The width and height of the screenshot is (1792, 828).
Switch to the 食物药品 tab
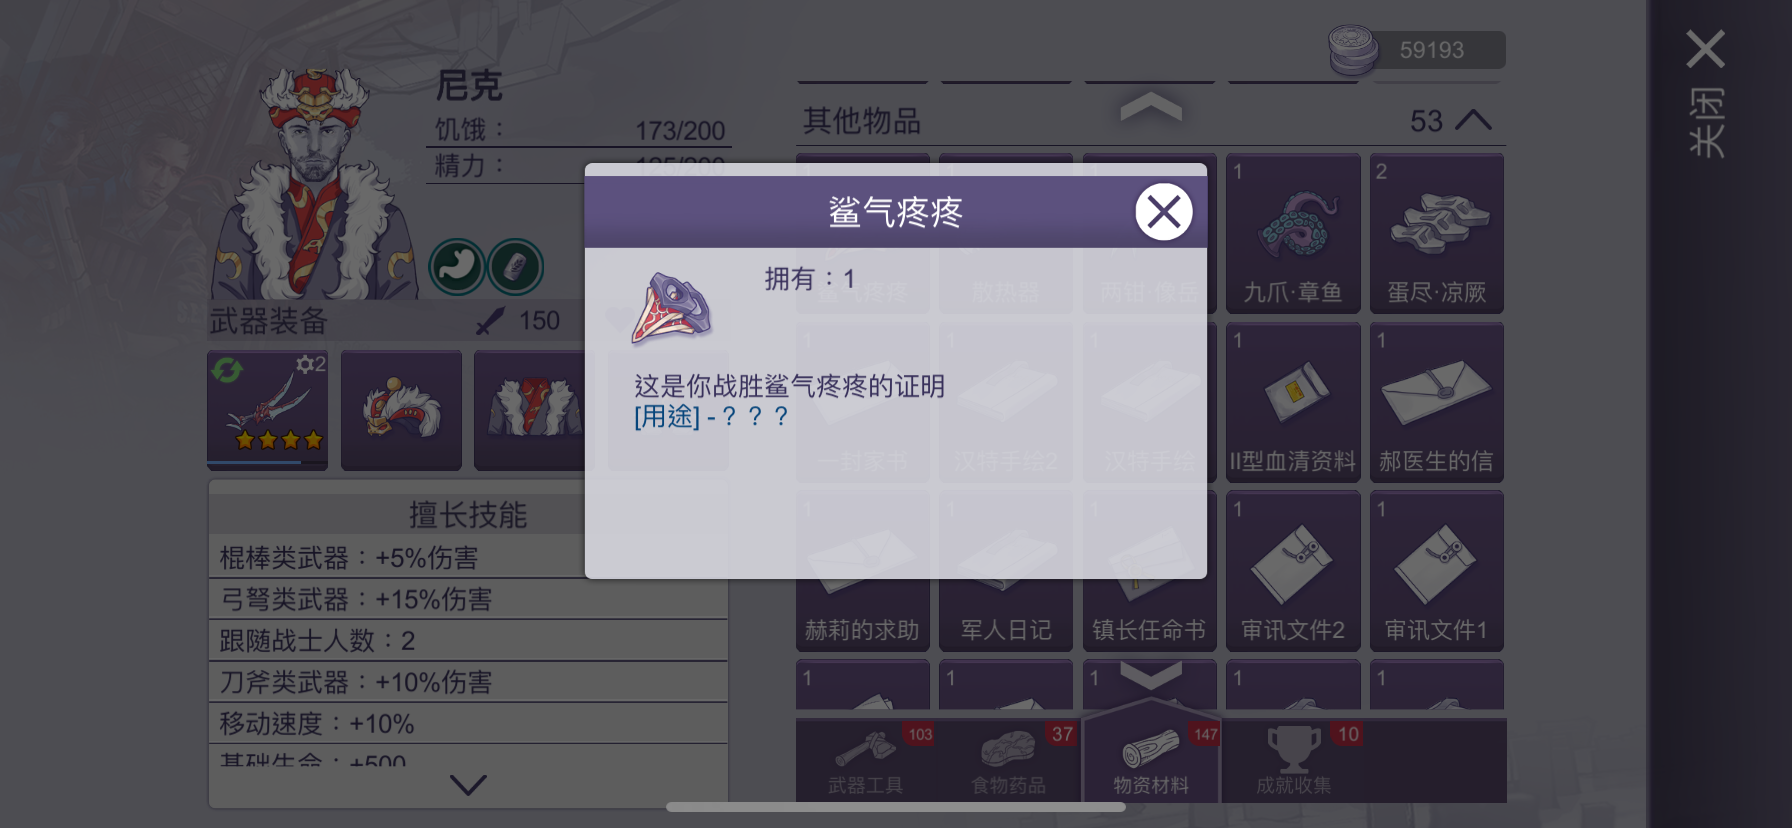[1009, 760]
